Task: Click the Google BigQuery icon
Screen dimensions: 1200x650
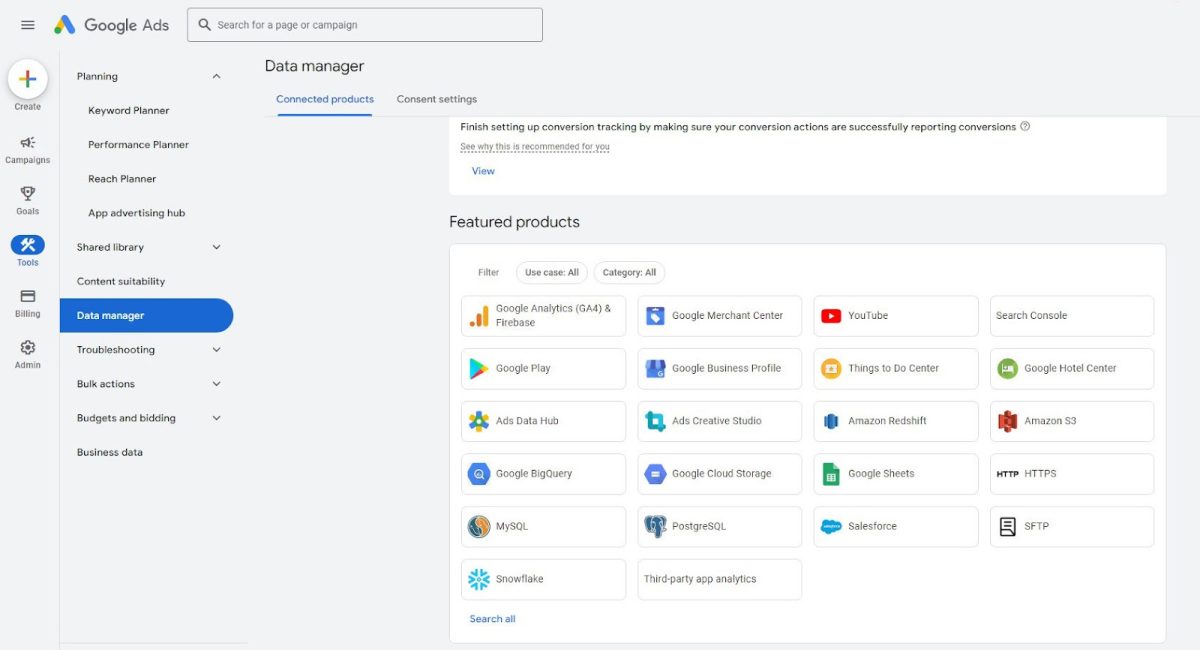Action: [479, 474]
